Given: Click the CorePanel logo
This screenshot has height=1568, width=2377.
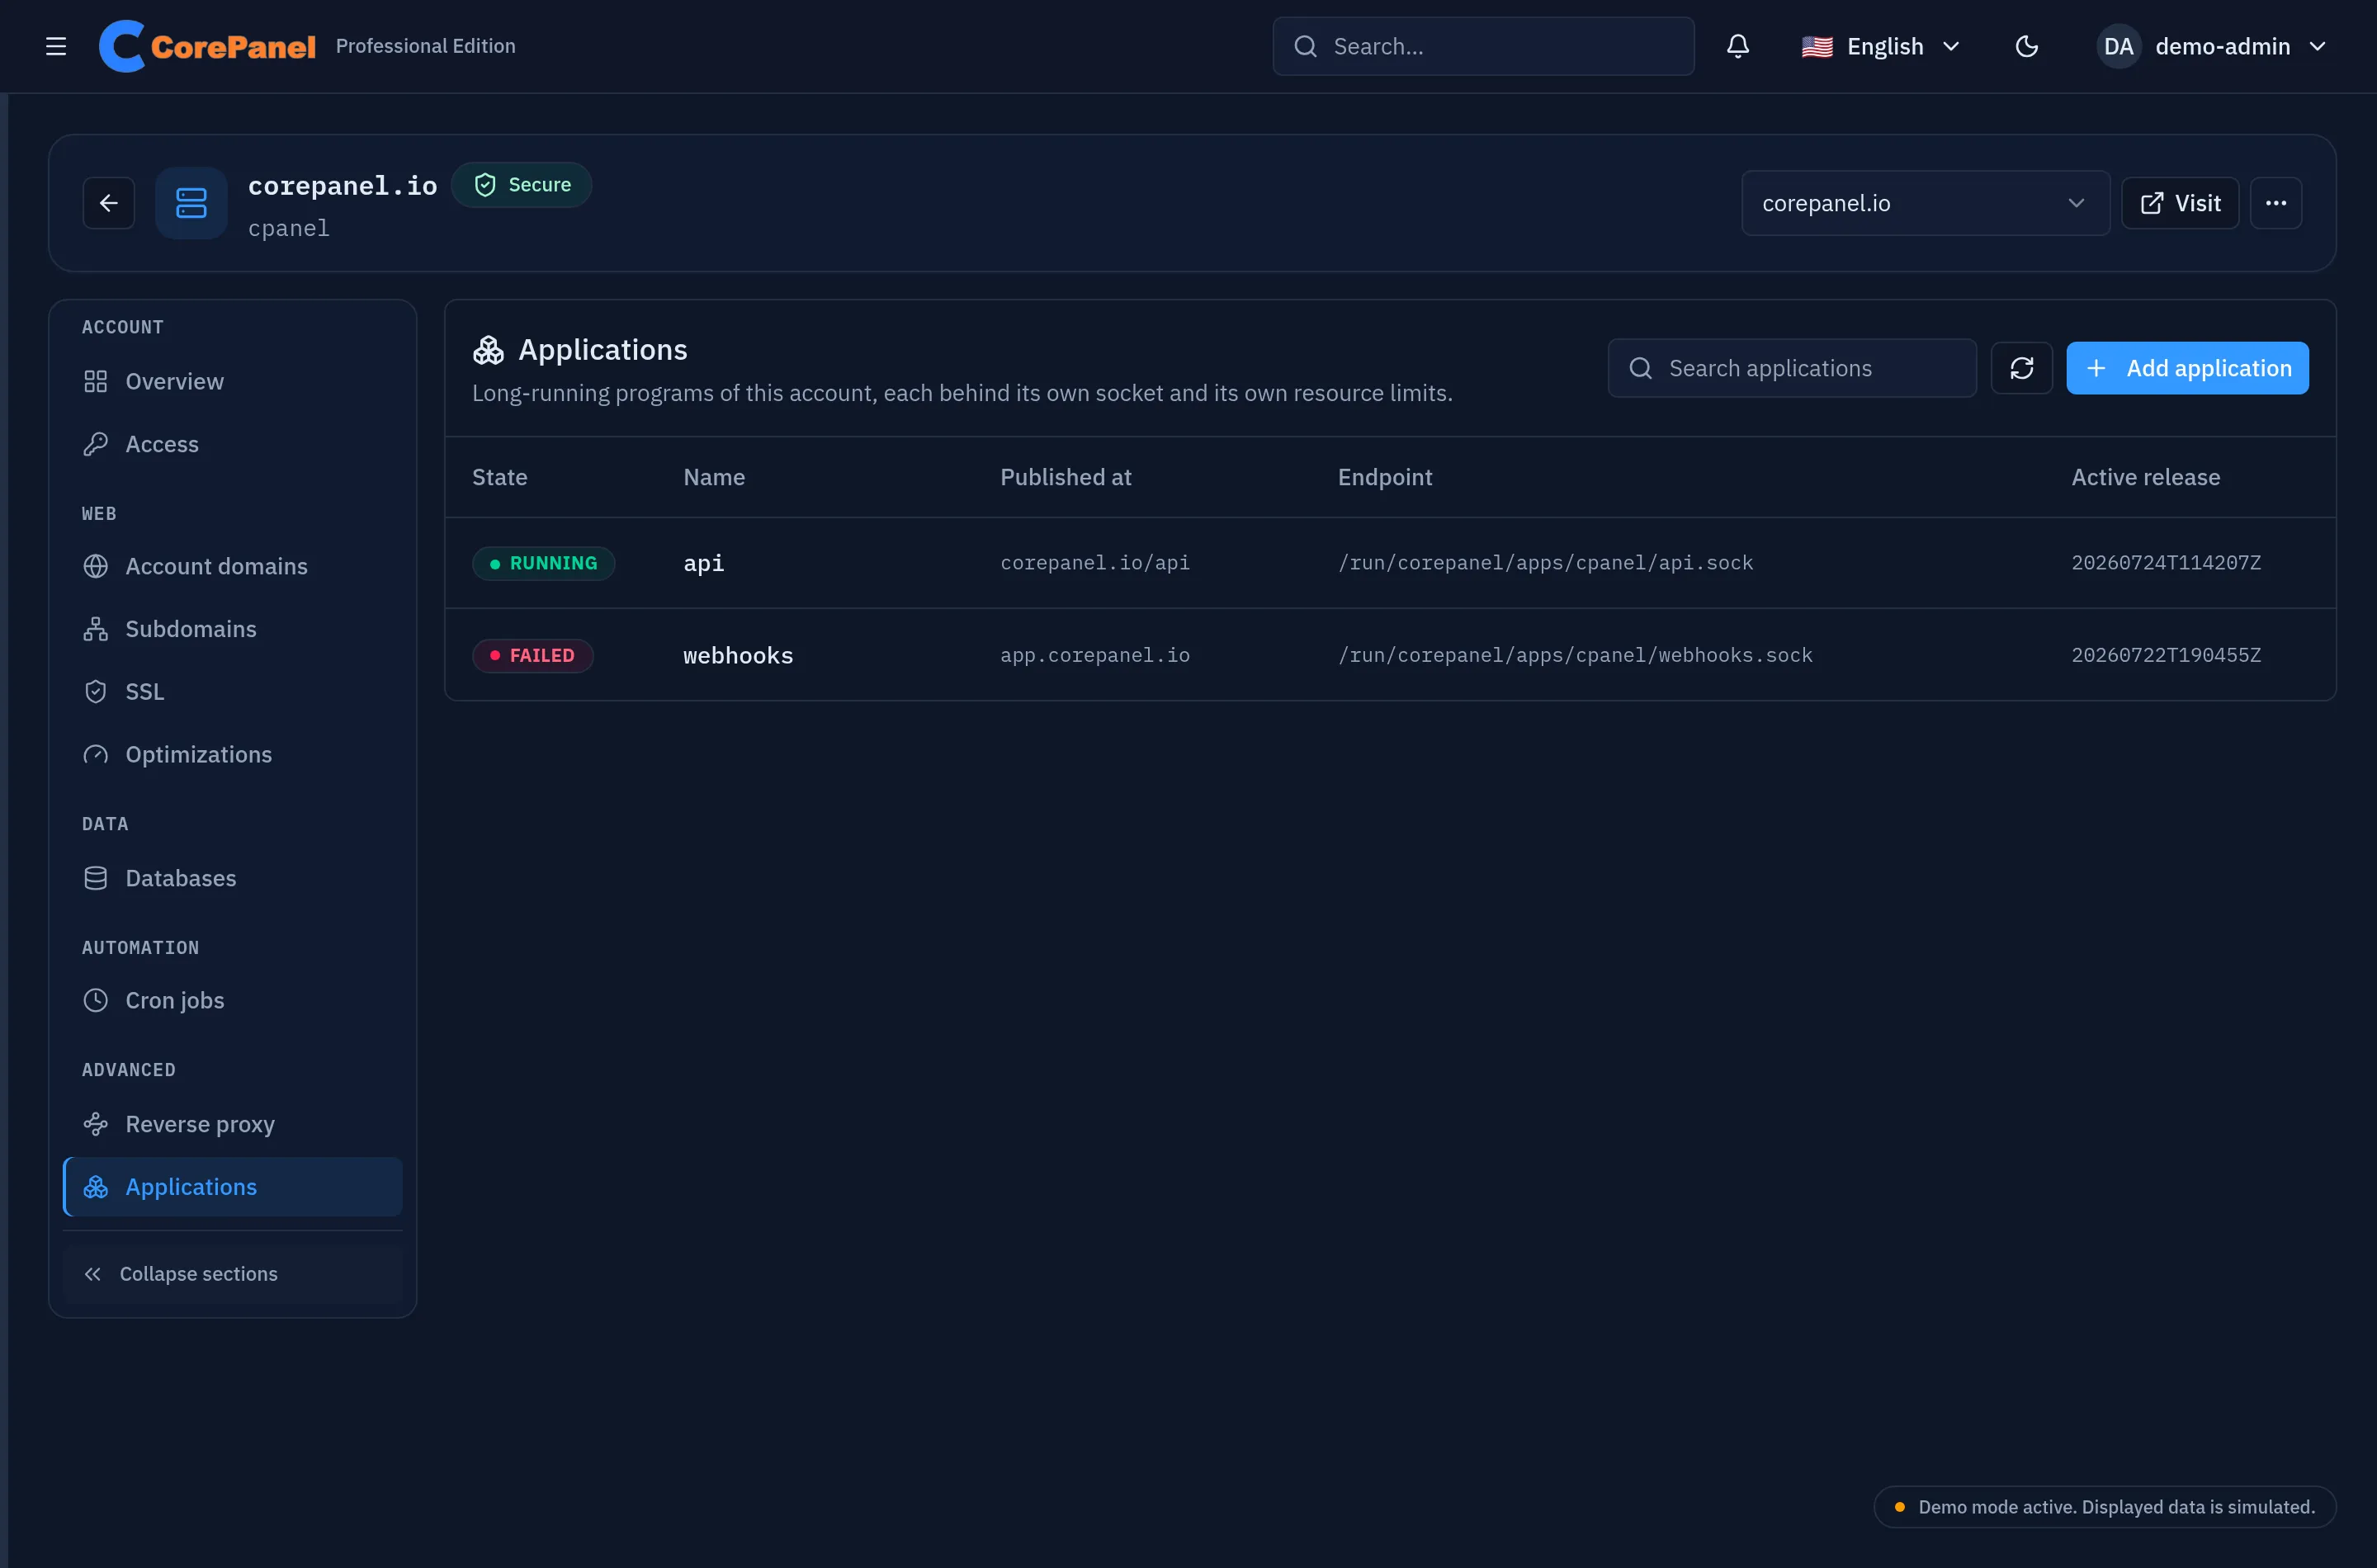Looking at the screenshot, I should pos(207,46).
